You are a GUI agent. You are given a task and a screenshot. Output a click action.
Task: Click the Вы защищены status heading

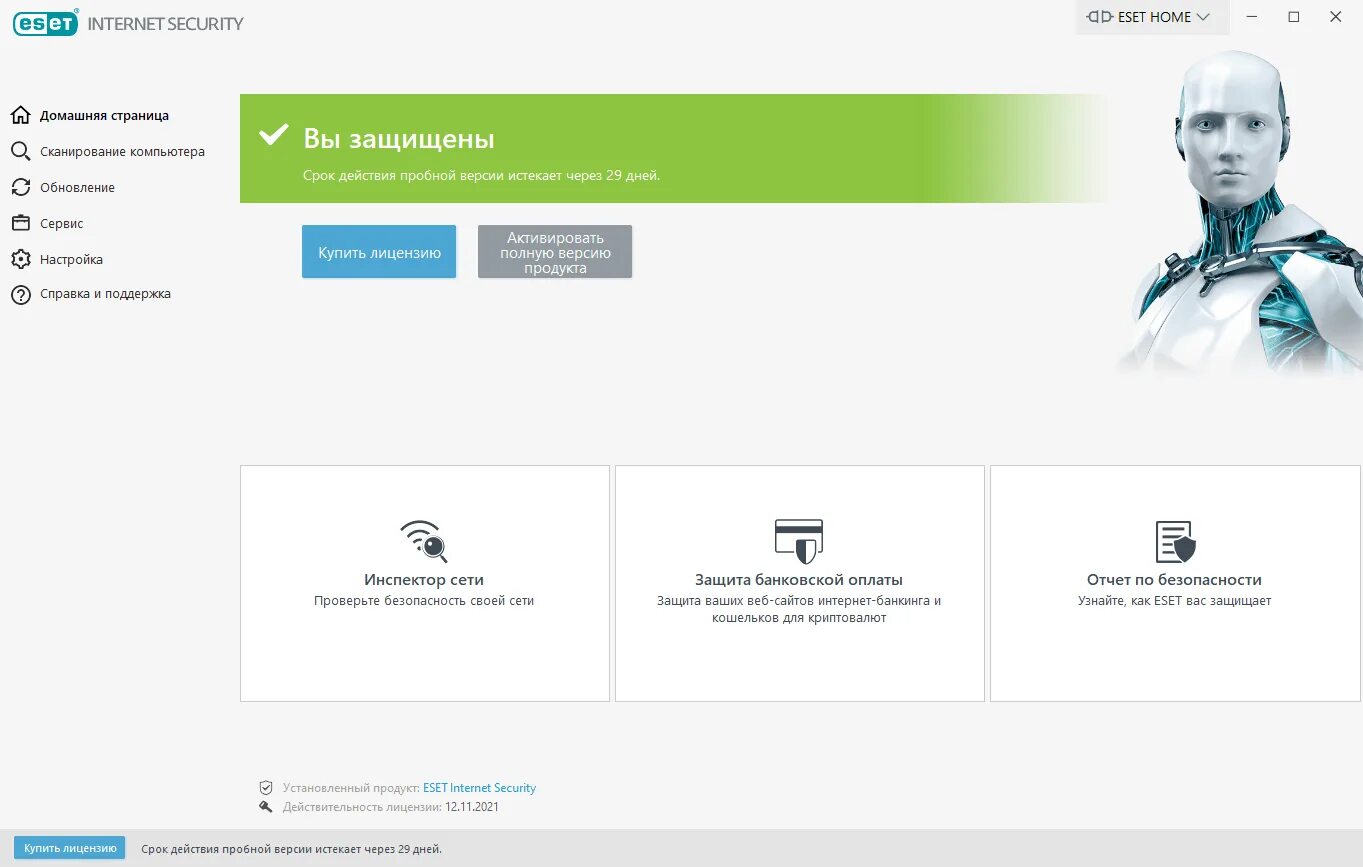coord(399,139)
